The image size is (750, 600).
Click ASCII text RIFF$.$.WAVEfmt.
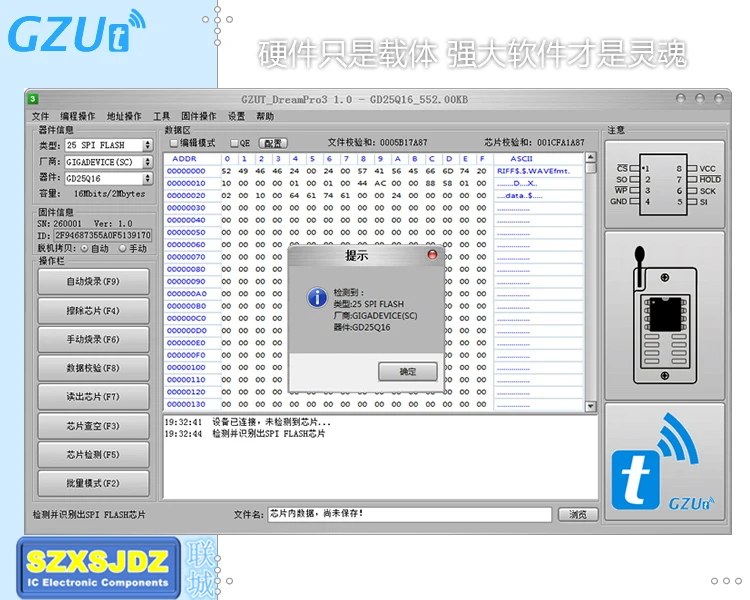tap(533, 171)
